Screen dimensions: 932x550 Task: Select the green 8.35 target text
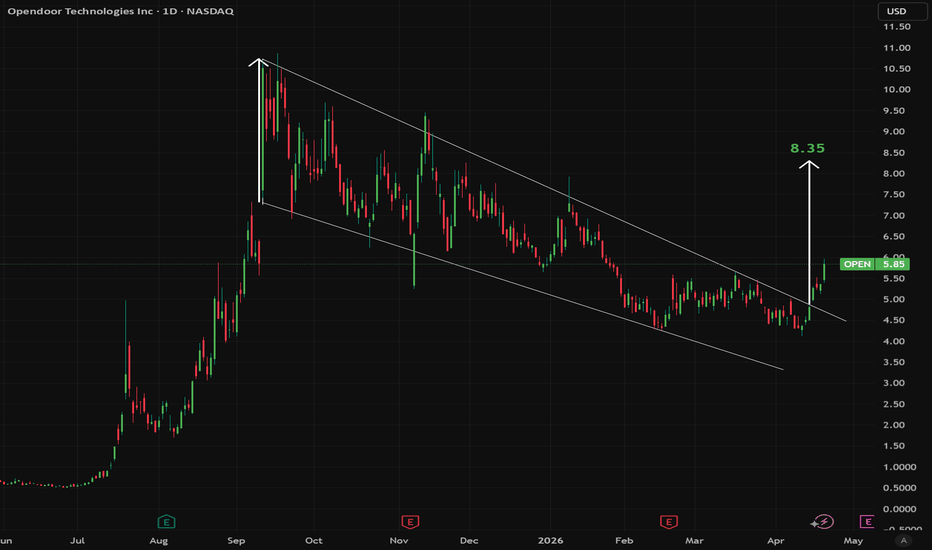coord(807,148)
